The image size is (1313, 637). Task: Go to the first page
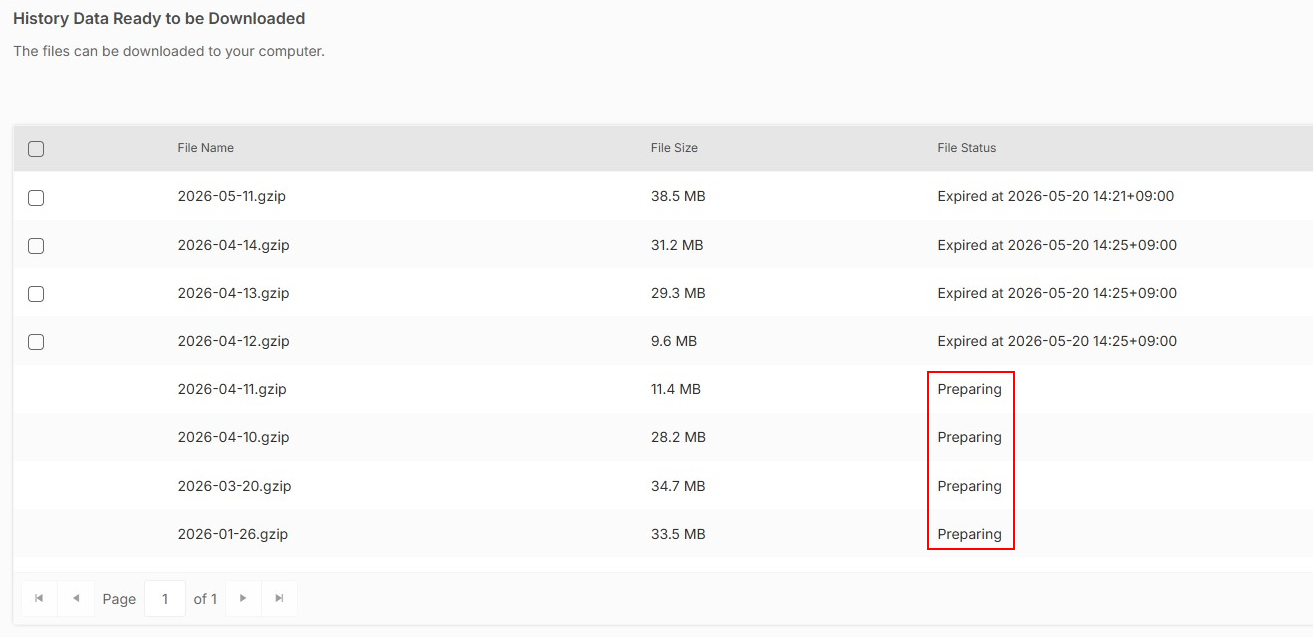point(39,598)
